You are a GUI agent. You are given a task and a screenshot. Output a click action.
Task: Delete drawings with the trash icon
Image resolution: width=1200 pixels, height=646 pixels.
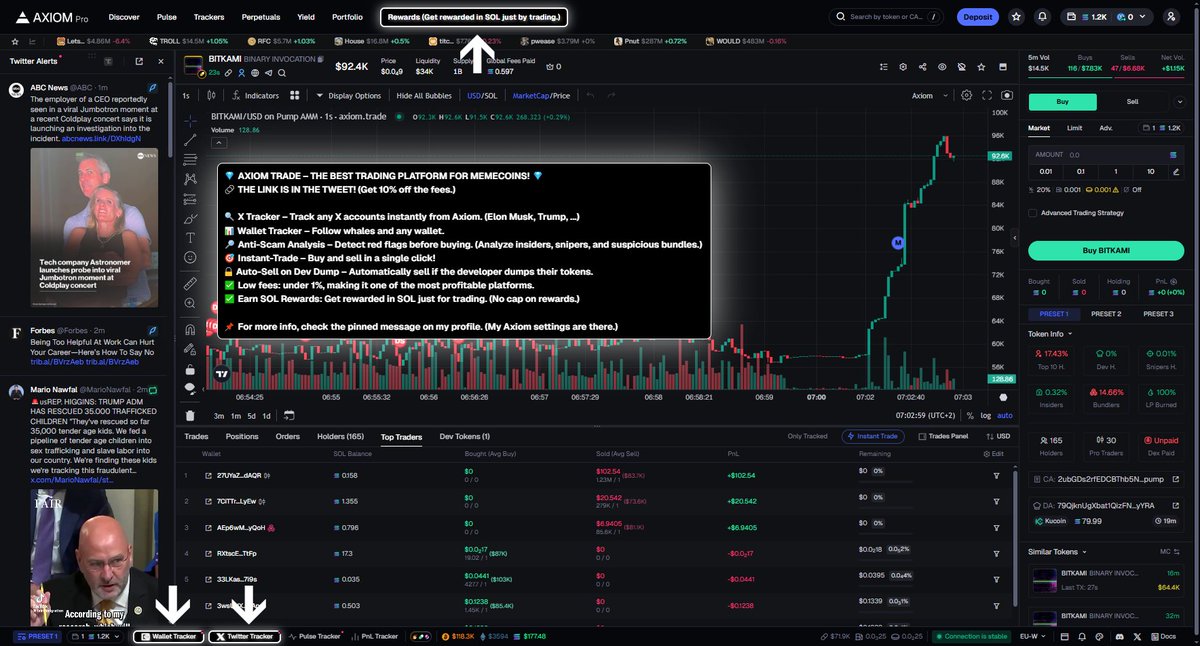(x=190, y=416)
